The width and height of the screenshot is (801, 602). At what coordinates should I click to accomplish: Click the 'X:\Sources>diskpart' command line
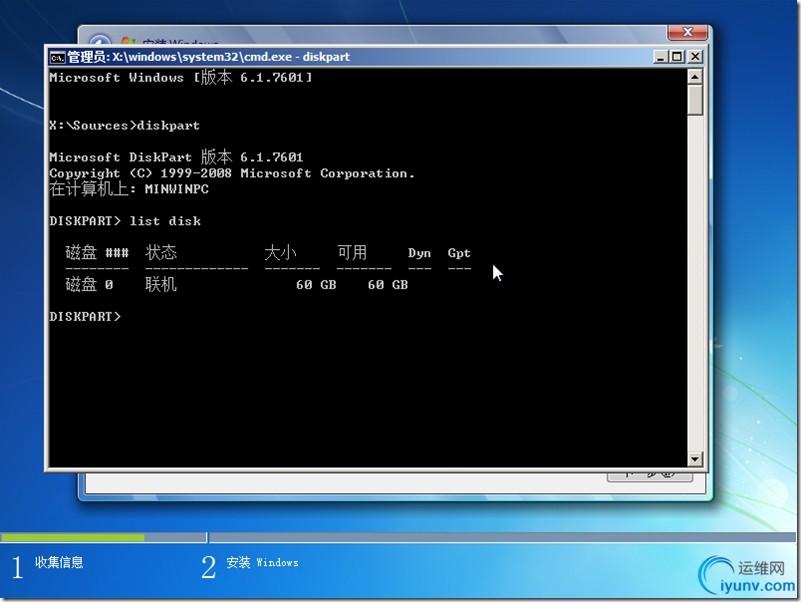tap(125, 125)
